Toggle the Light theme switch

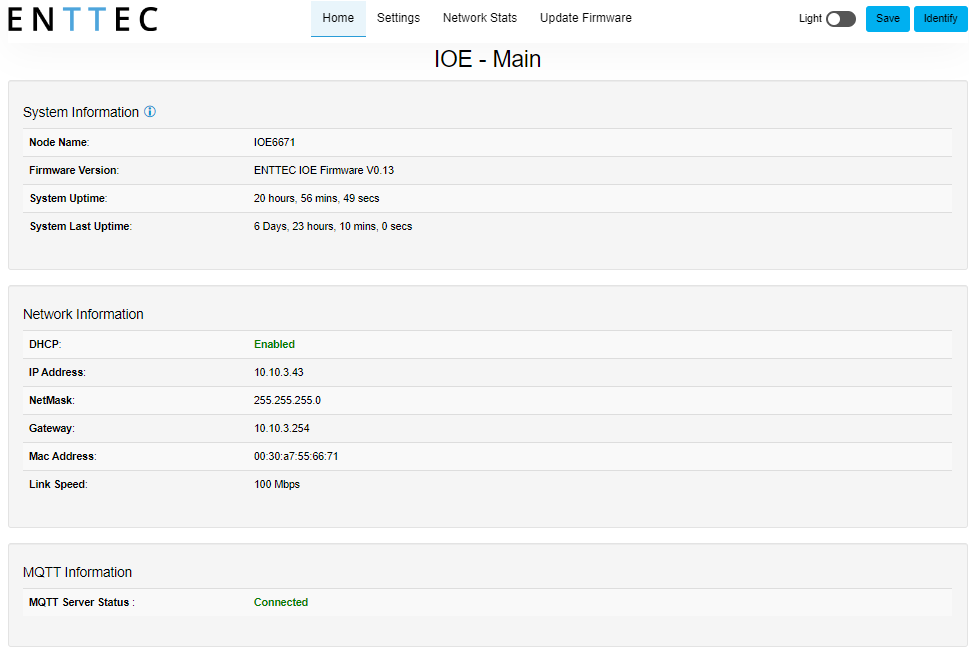[x=840, y=19]
